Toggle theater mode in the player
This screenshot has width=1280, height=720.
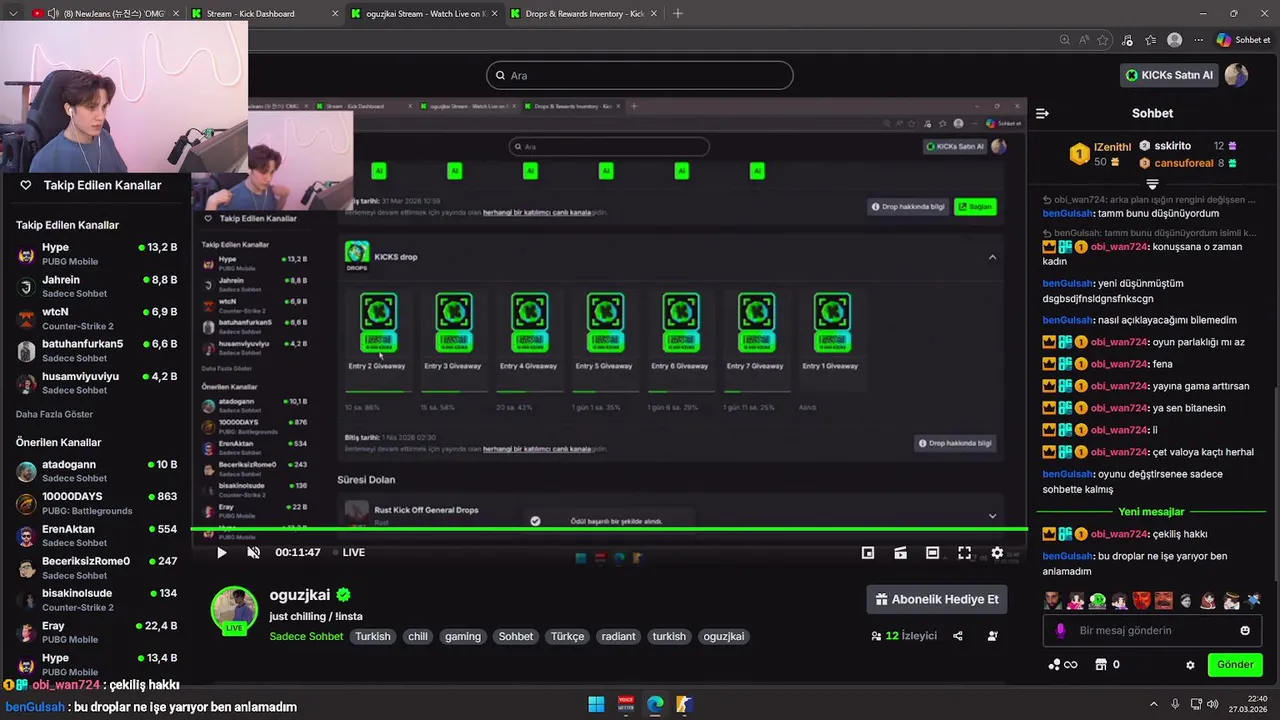pos(932,553)
